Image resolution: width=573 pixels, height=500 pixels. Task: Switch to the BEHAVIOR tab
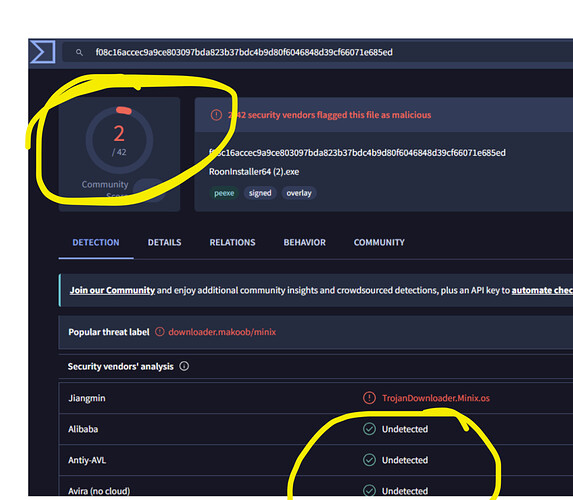(304, 242)
